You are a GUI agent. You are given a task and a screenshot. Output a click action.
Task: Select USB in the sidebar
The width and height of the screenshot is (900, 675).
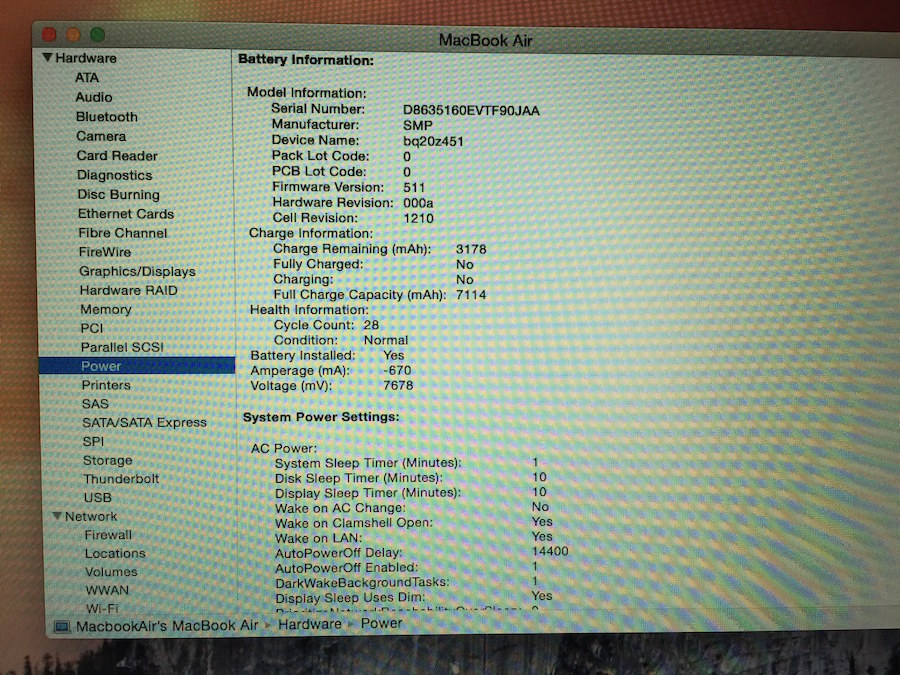(98, 498)
